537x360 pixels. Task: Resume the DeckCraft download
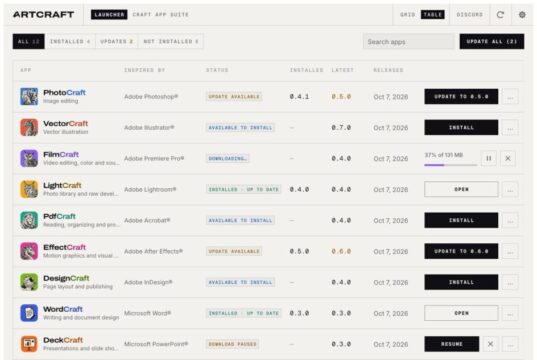pos(452,344)
